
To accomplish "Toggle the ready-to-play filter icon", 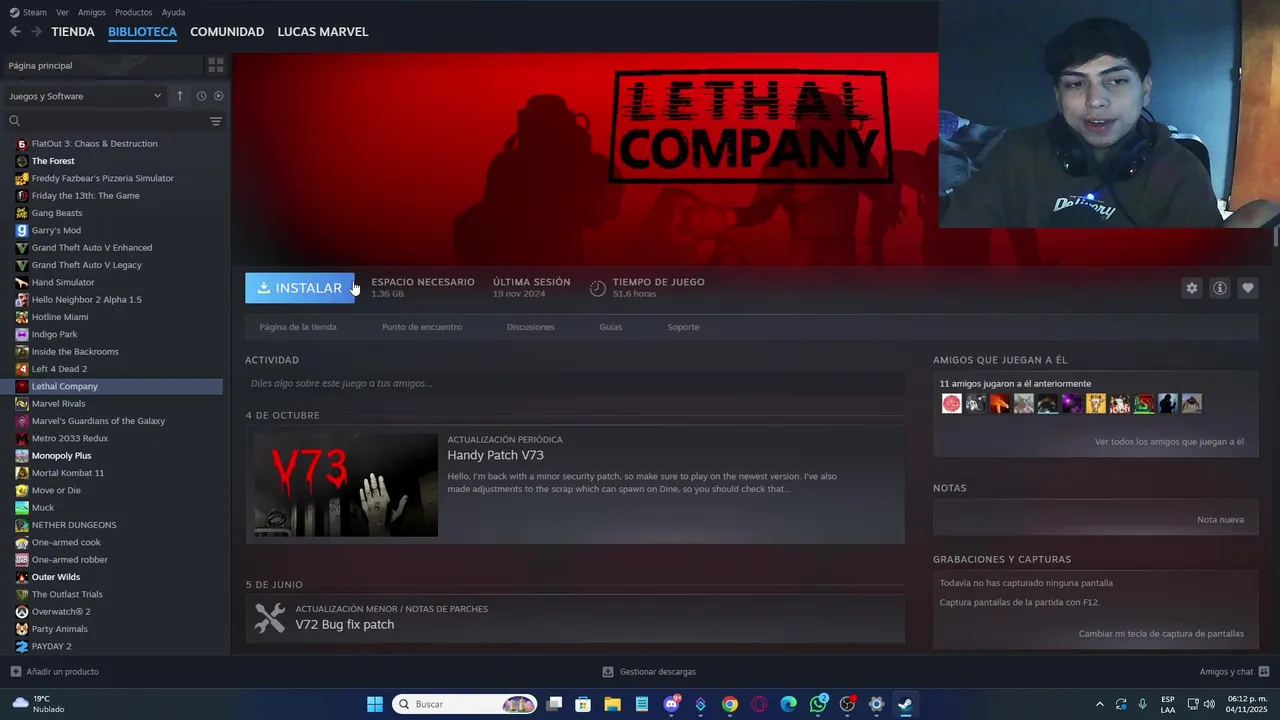I will [x=218, y=96].
